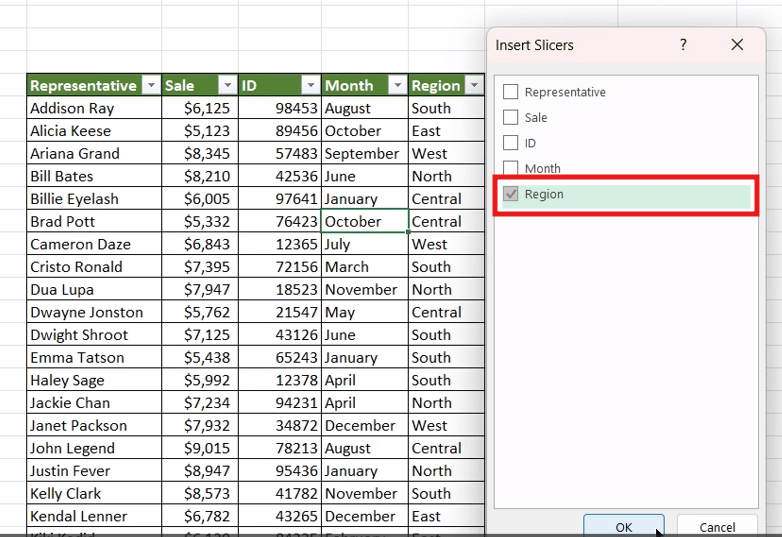Select the cell Cristo Ronald
Image resolution: width=782 pixels, height=537 pixels.
[94, 266]
